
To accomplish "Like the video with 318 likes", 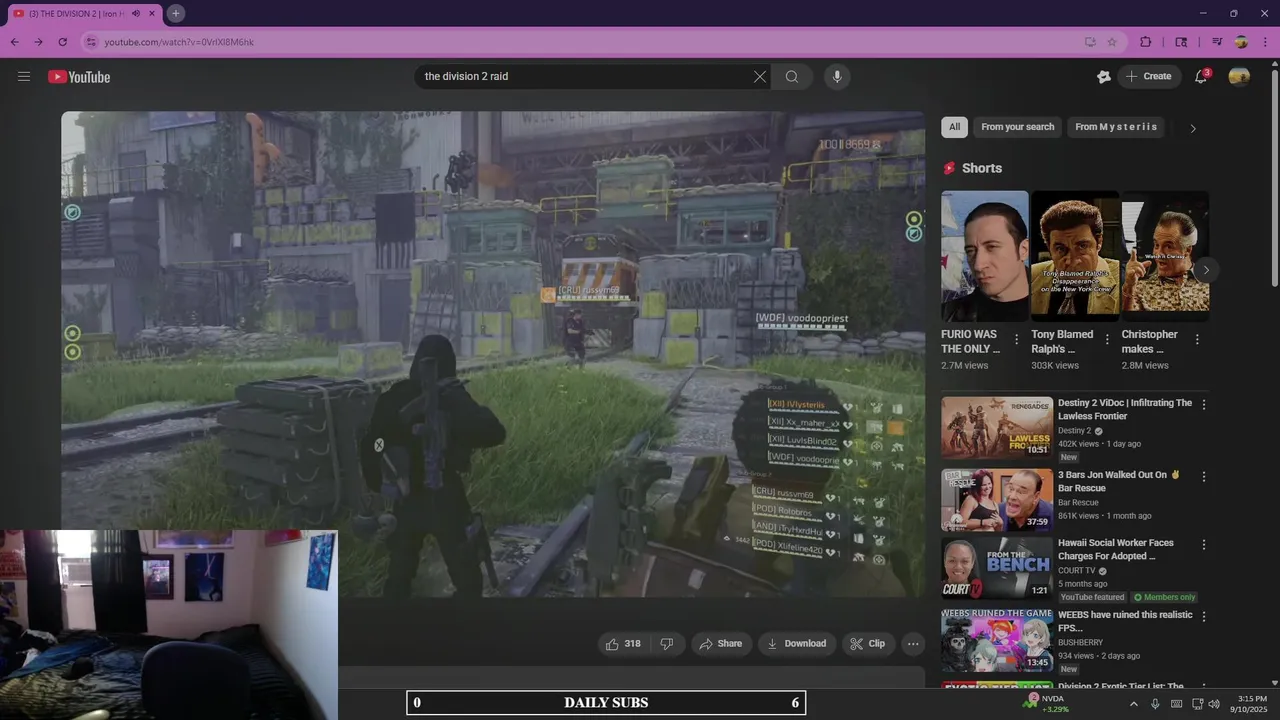I will (623, 644).
